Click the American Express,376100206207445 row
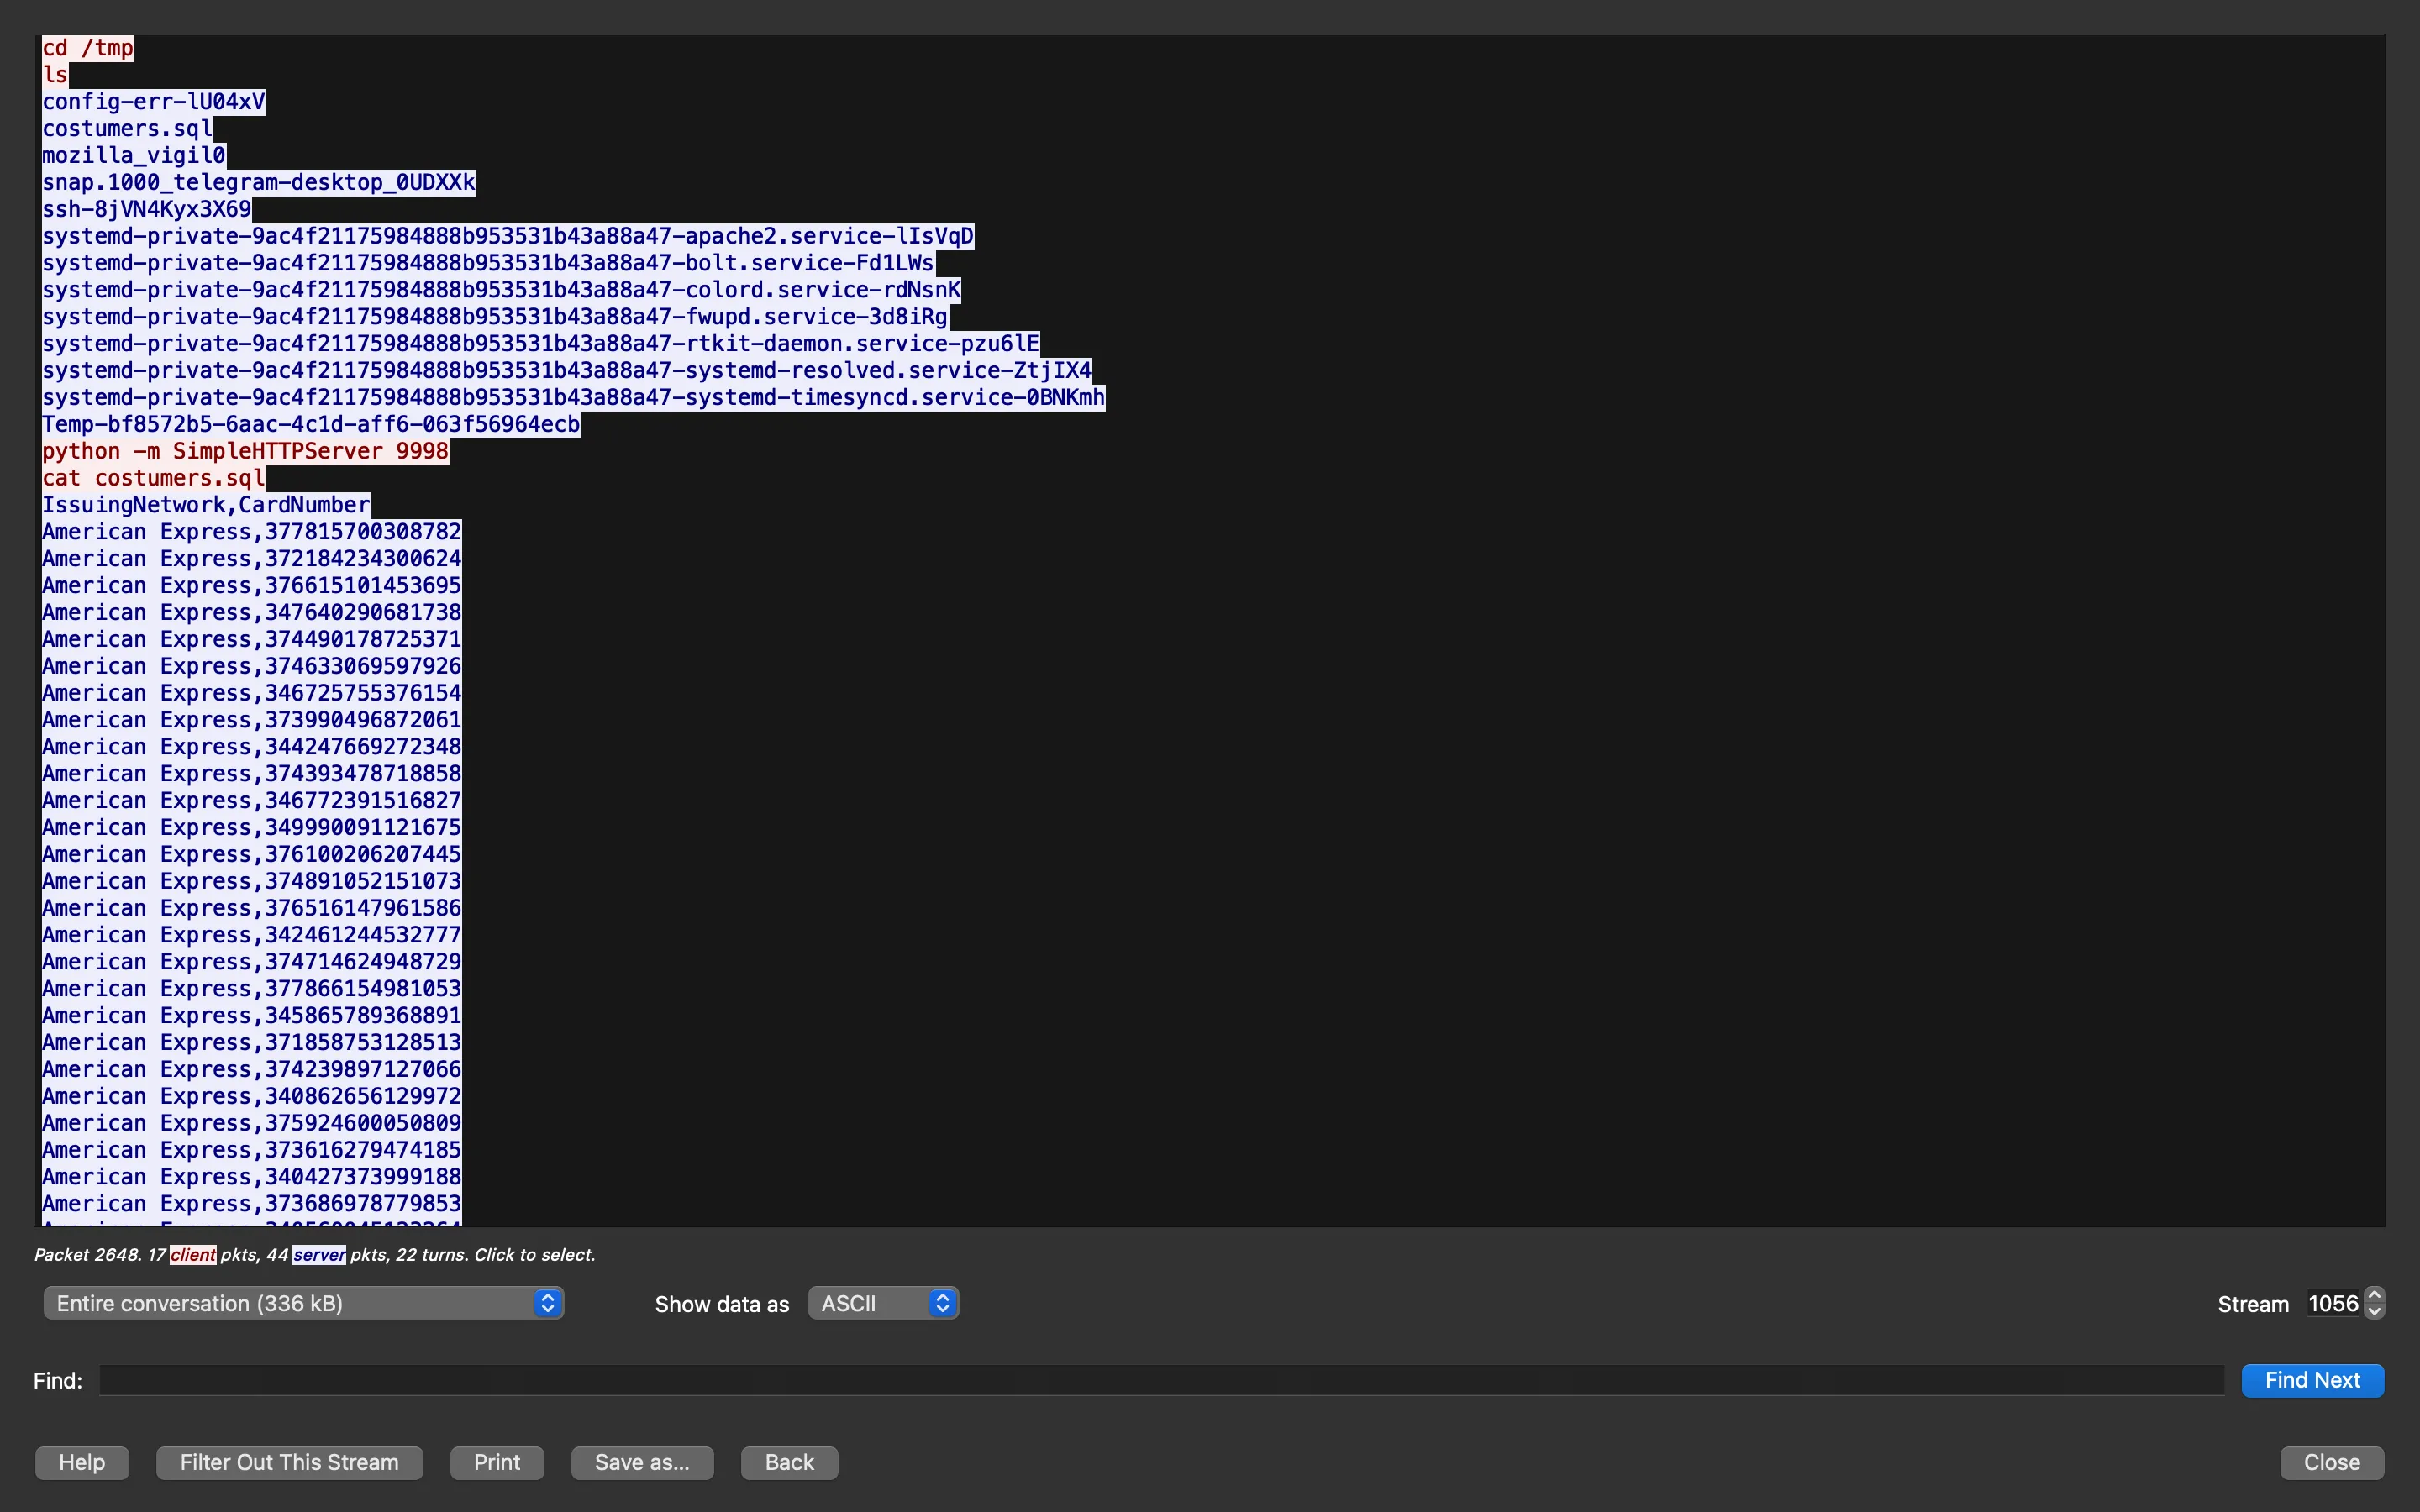2420x1512 pixels. (x=252, y=855)
